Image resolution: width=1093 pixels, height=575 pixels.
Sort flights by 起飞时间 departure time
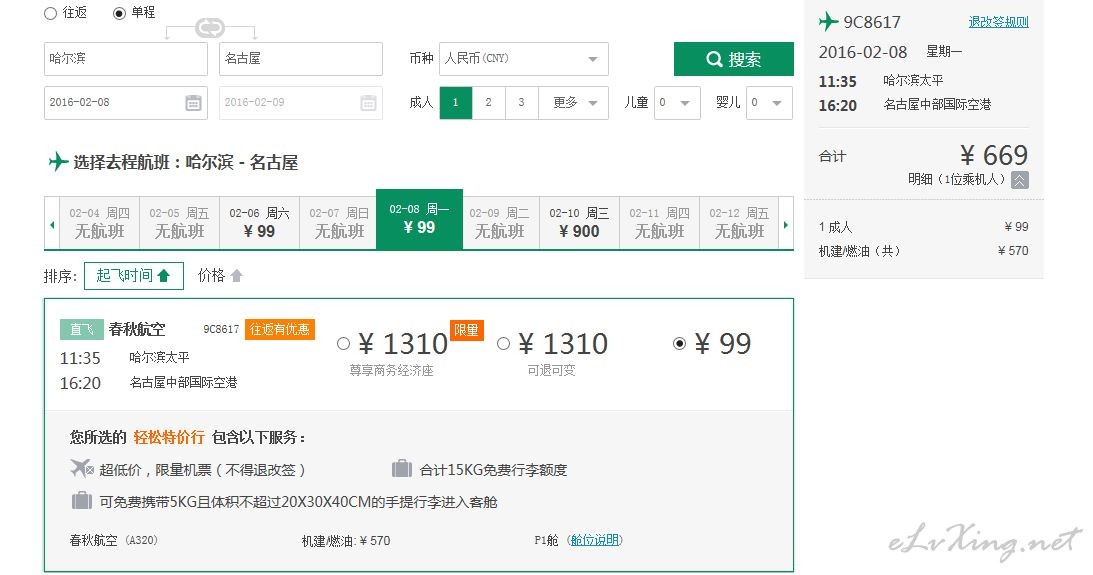[x=134, y=275]
